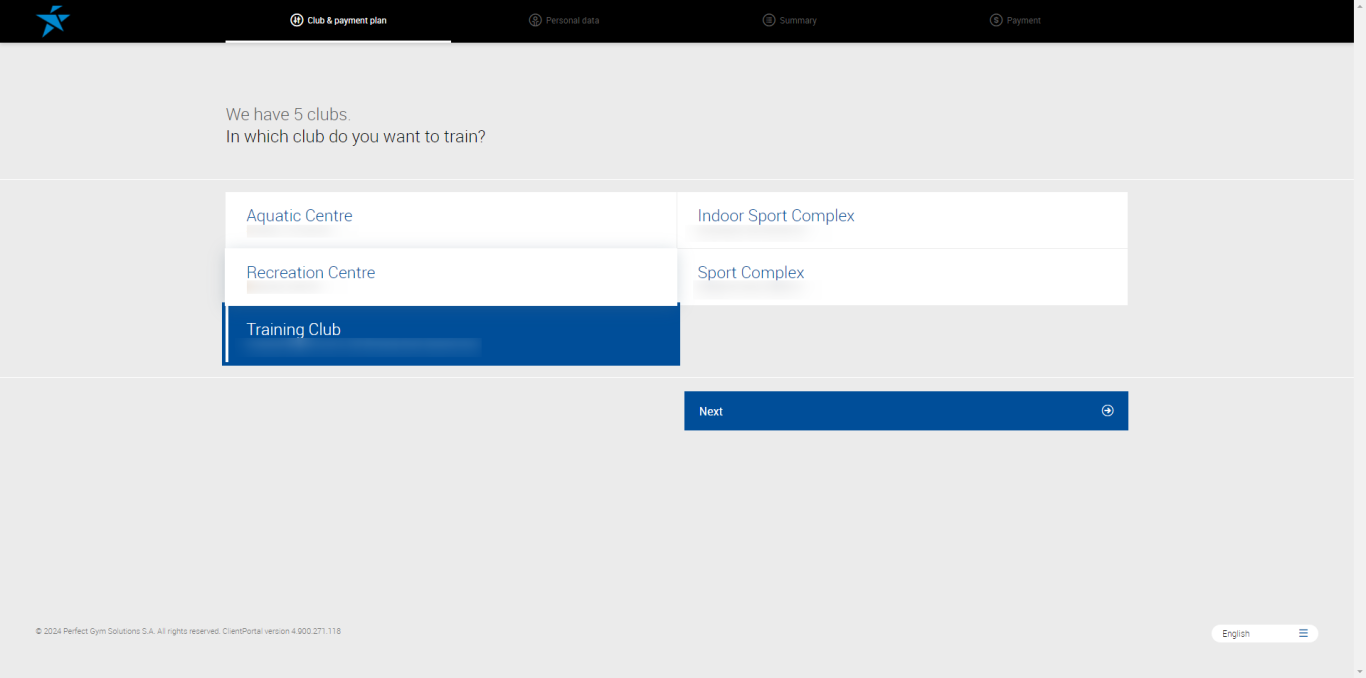The height and width of the screenshot is (678, 1366).
Task: Click the scrollbar up arrow
Action: (1360, 6)
